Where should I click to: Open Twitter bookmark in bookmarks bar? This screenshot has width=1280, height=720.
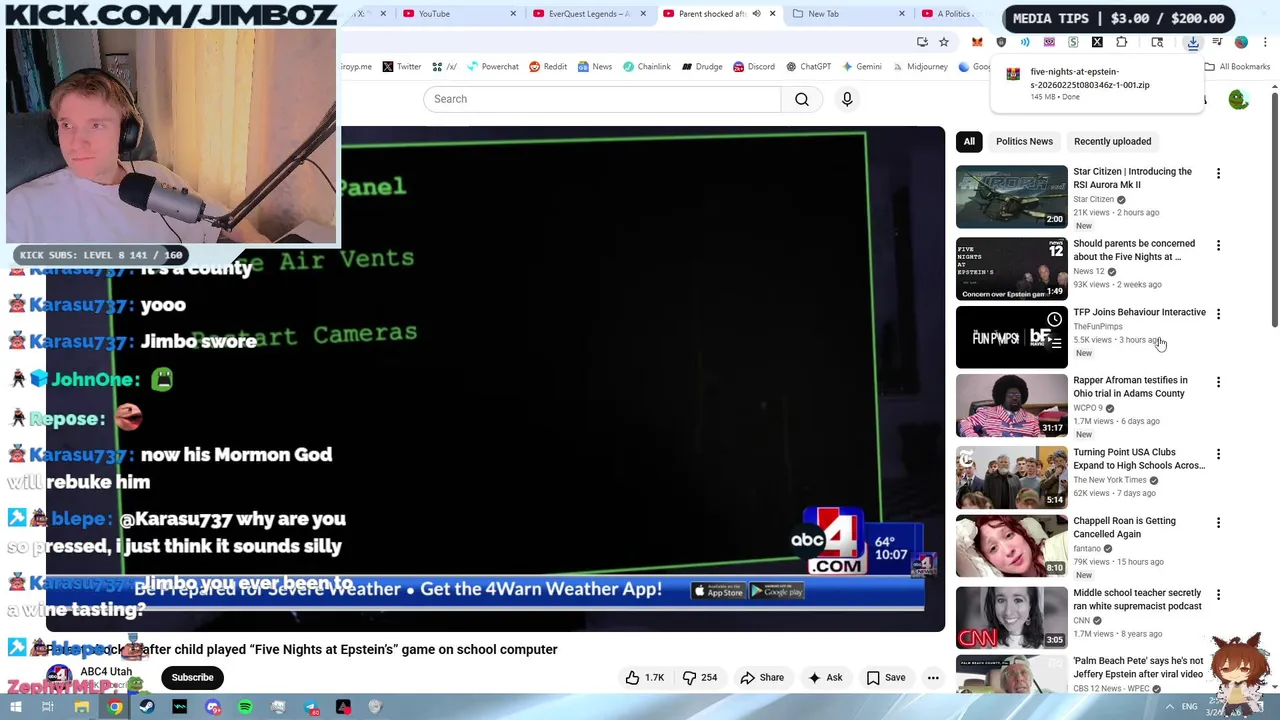(x=401, y=67)
